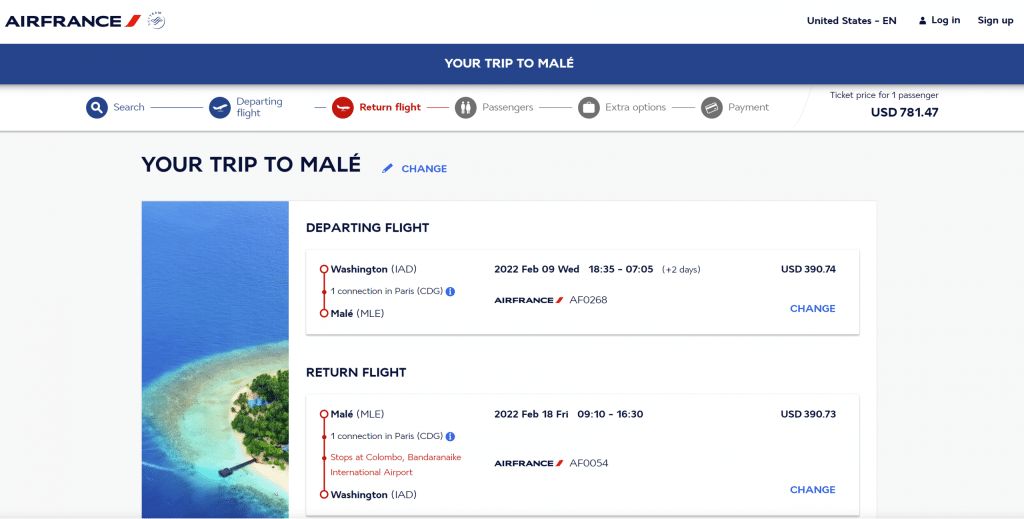Go to Air France home logo
The image size is (1024, 519).
tap(73, 21)
